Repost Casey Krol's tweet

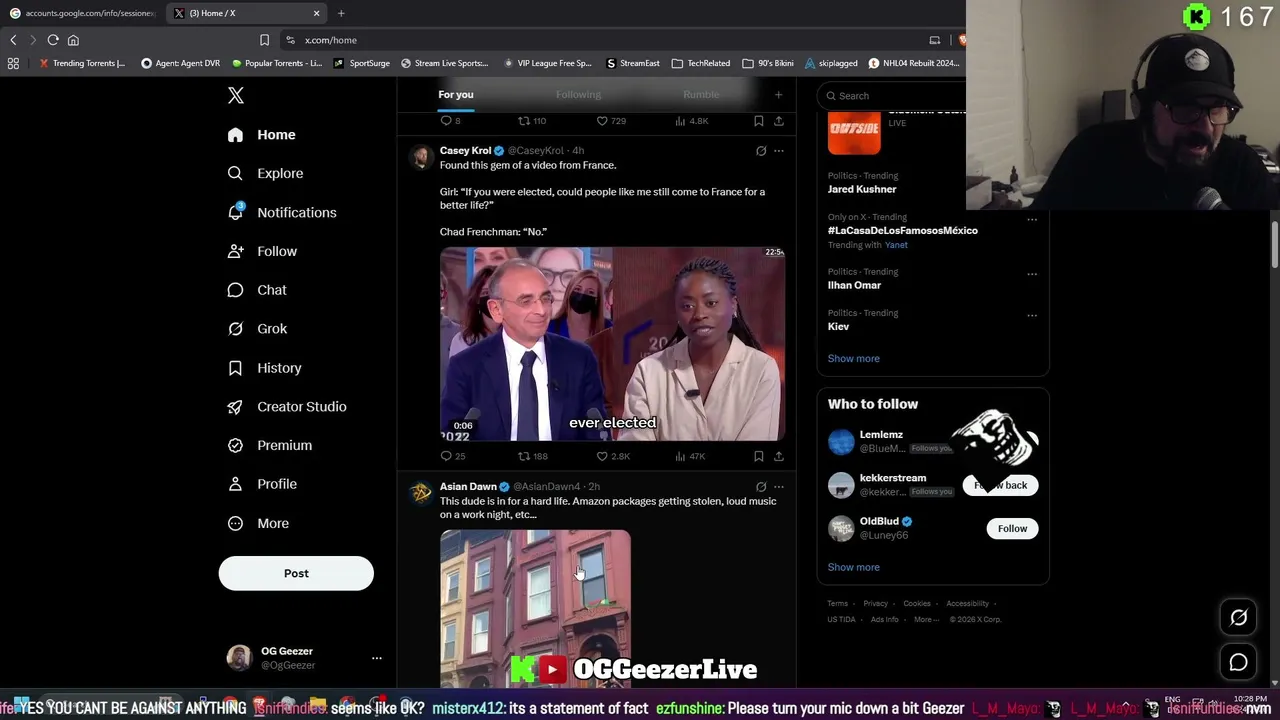532,456
